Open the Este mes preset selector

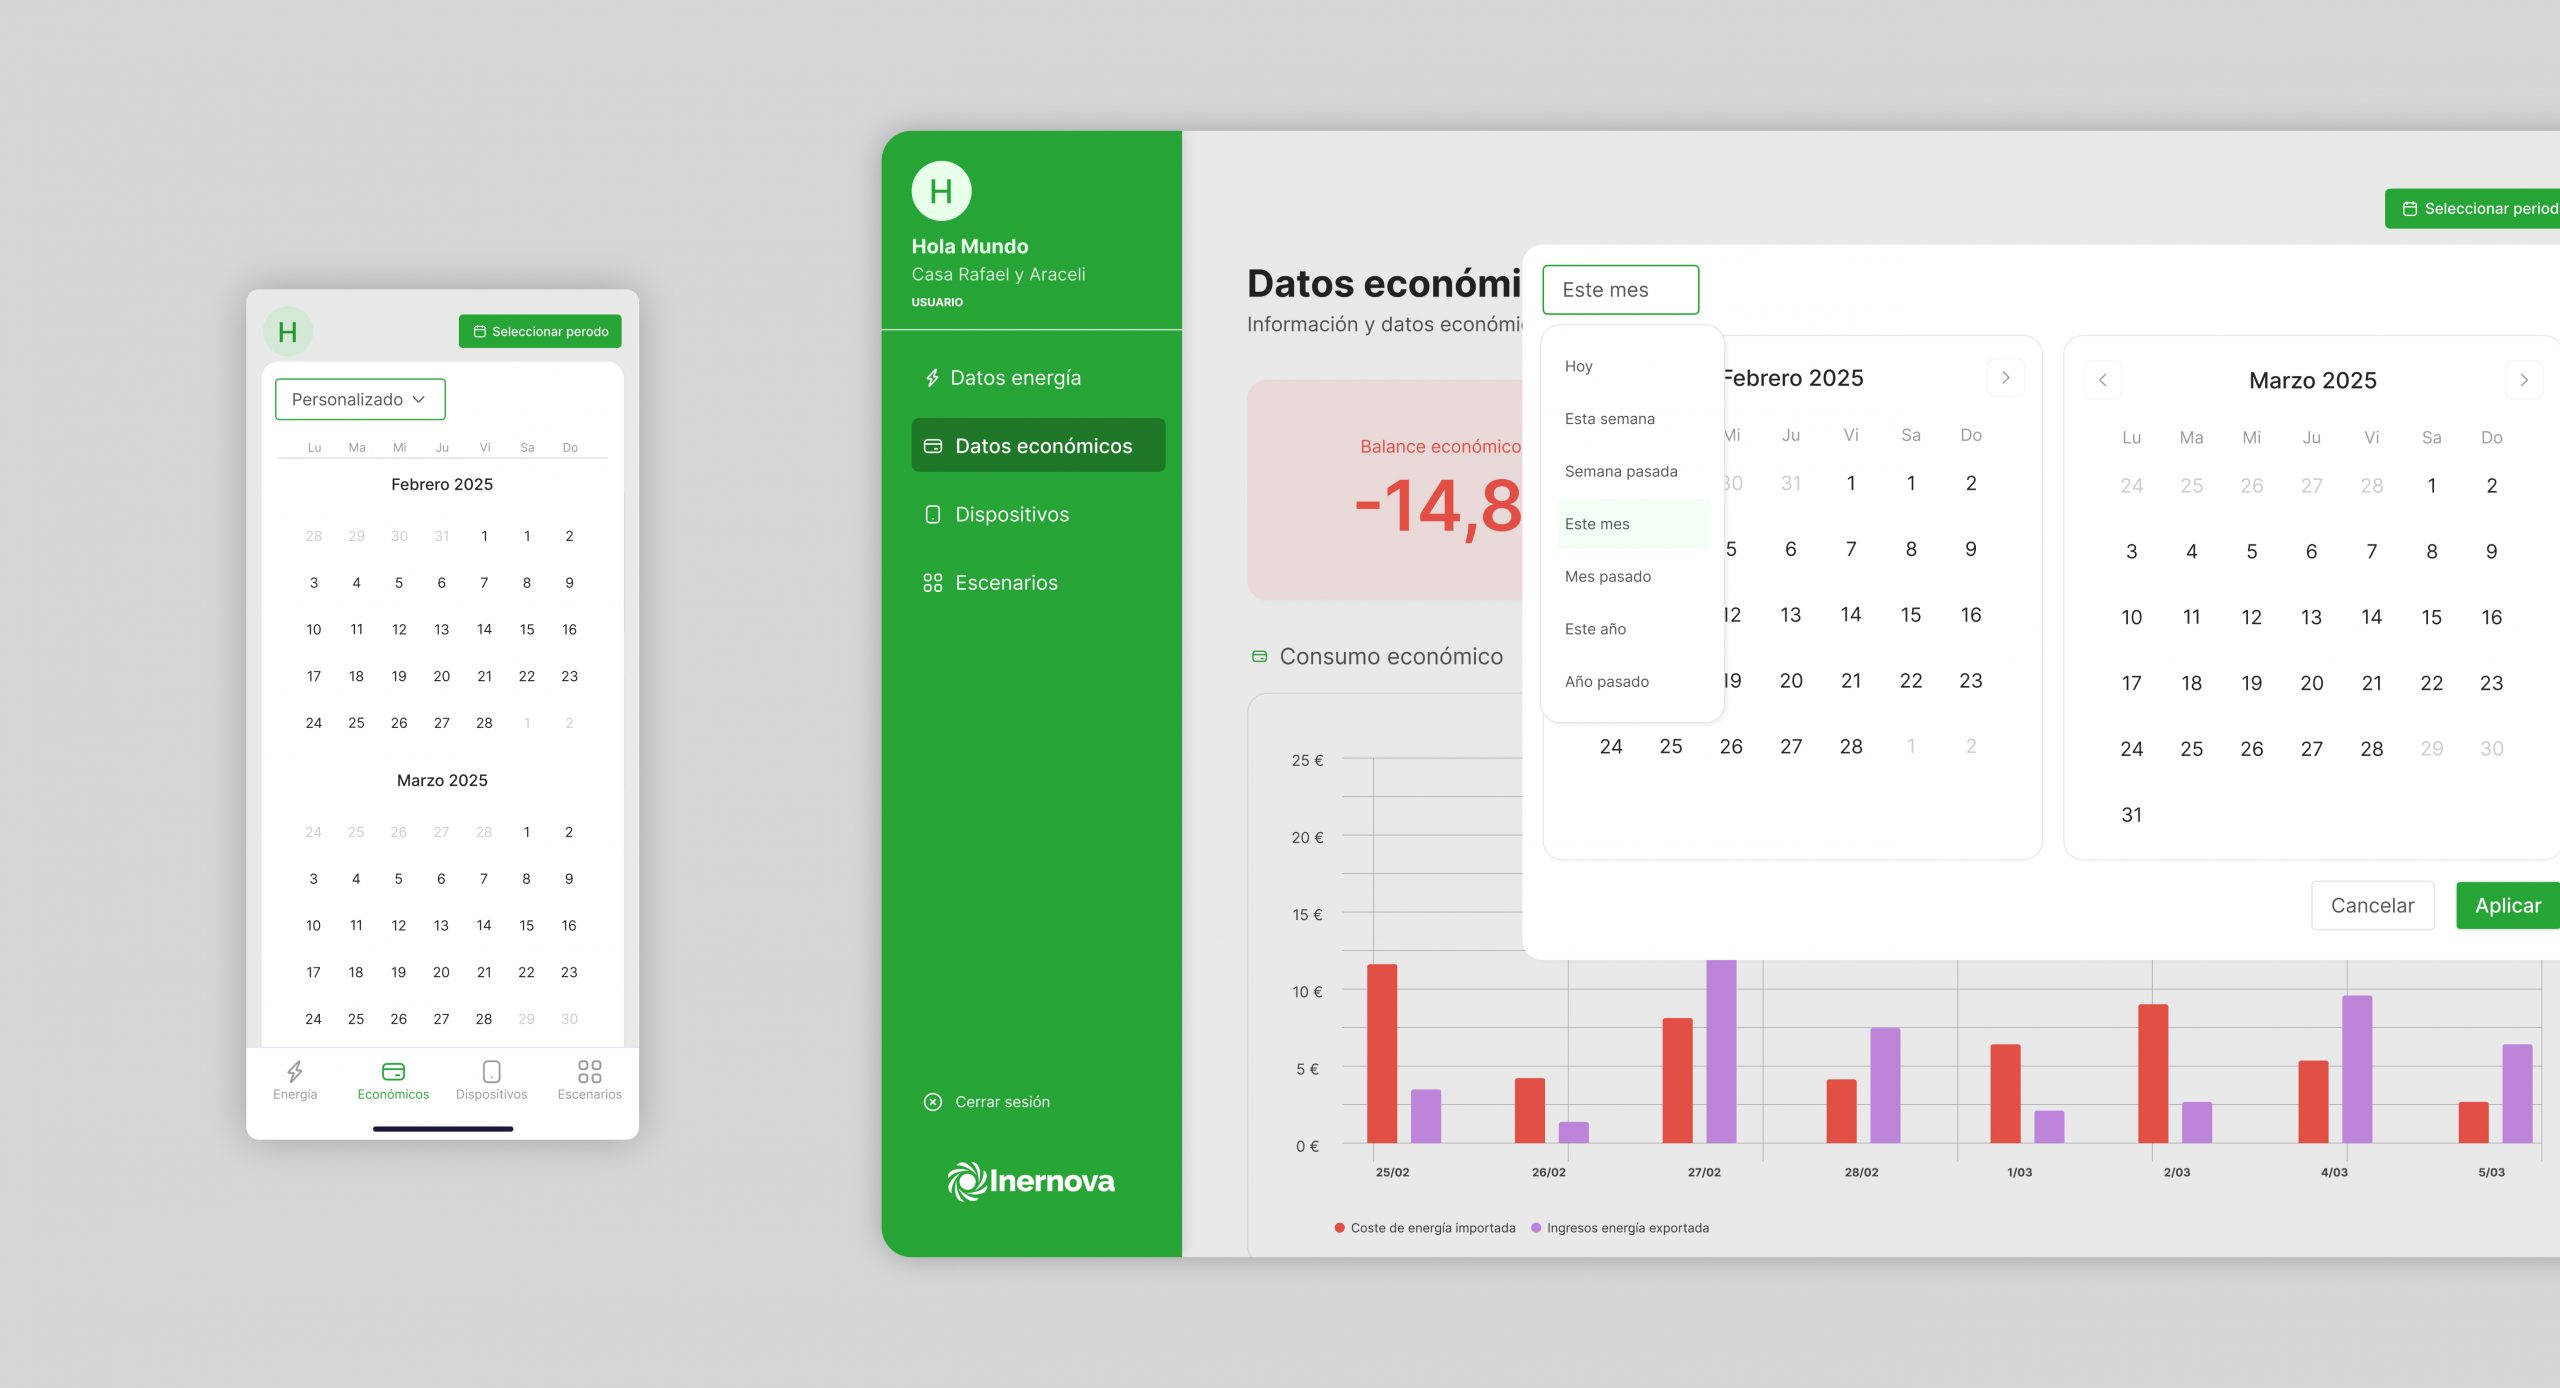pos(1620,290)
